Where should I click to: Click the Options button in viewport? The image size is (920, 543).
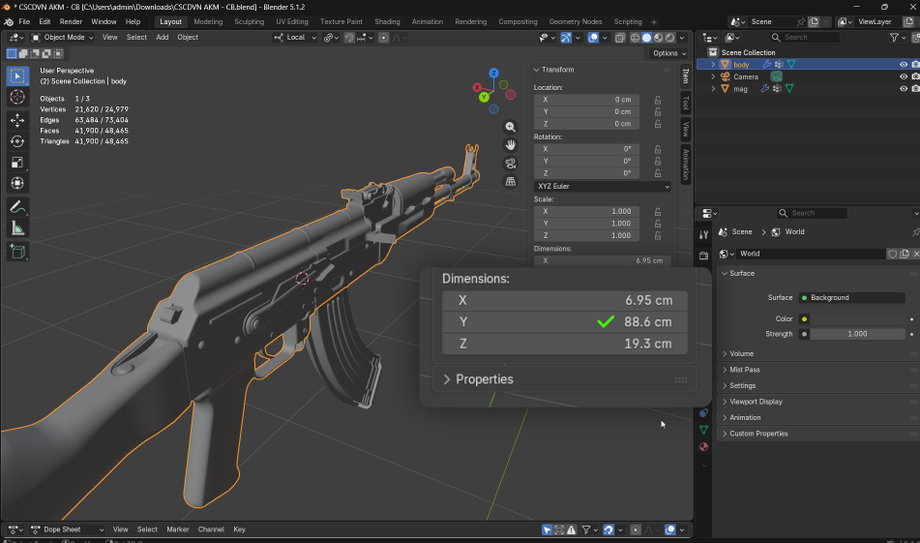point(669,53)
